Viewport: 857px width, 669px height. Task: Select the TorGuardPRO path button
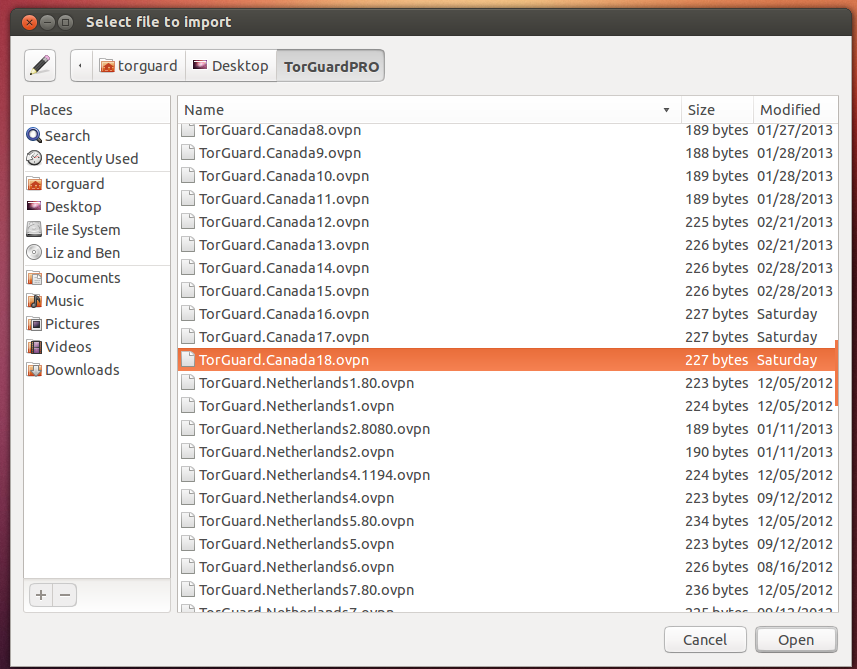pyautogui.click(x=331, y=66)
